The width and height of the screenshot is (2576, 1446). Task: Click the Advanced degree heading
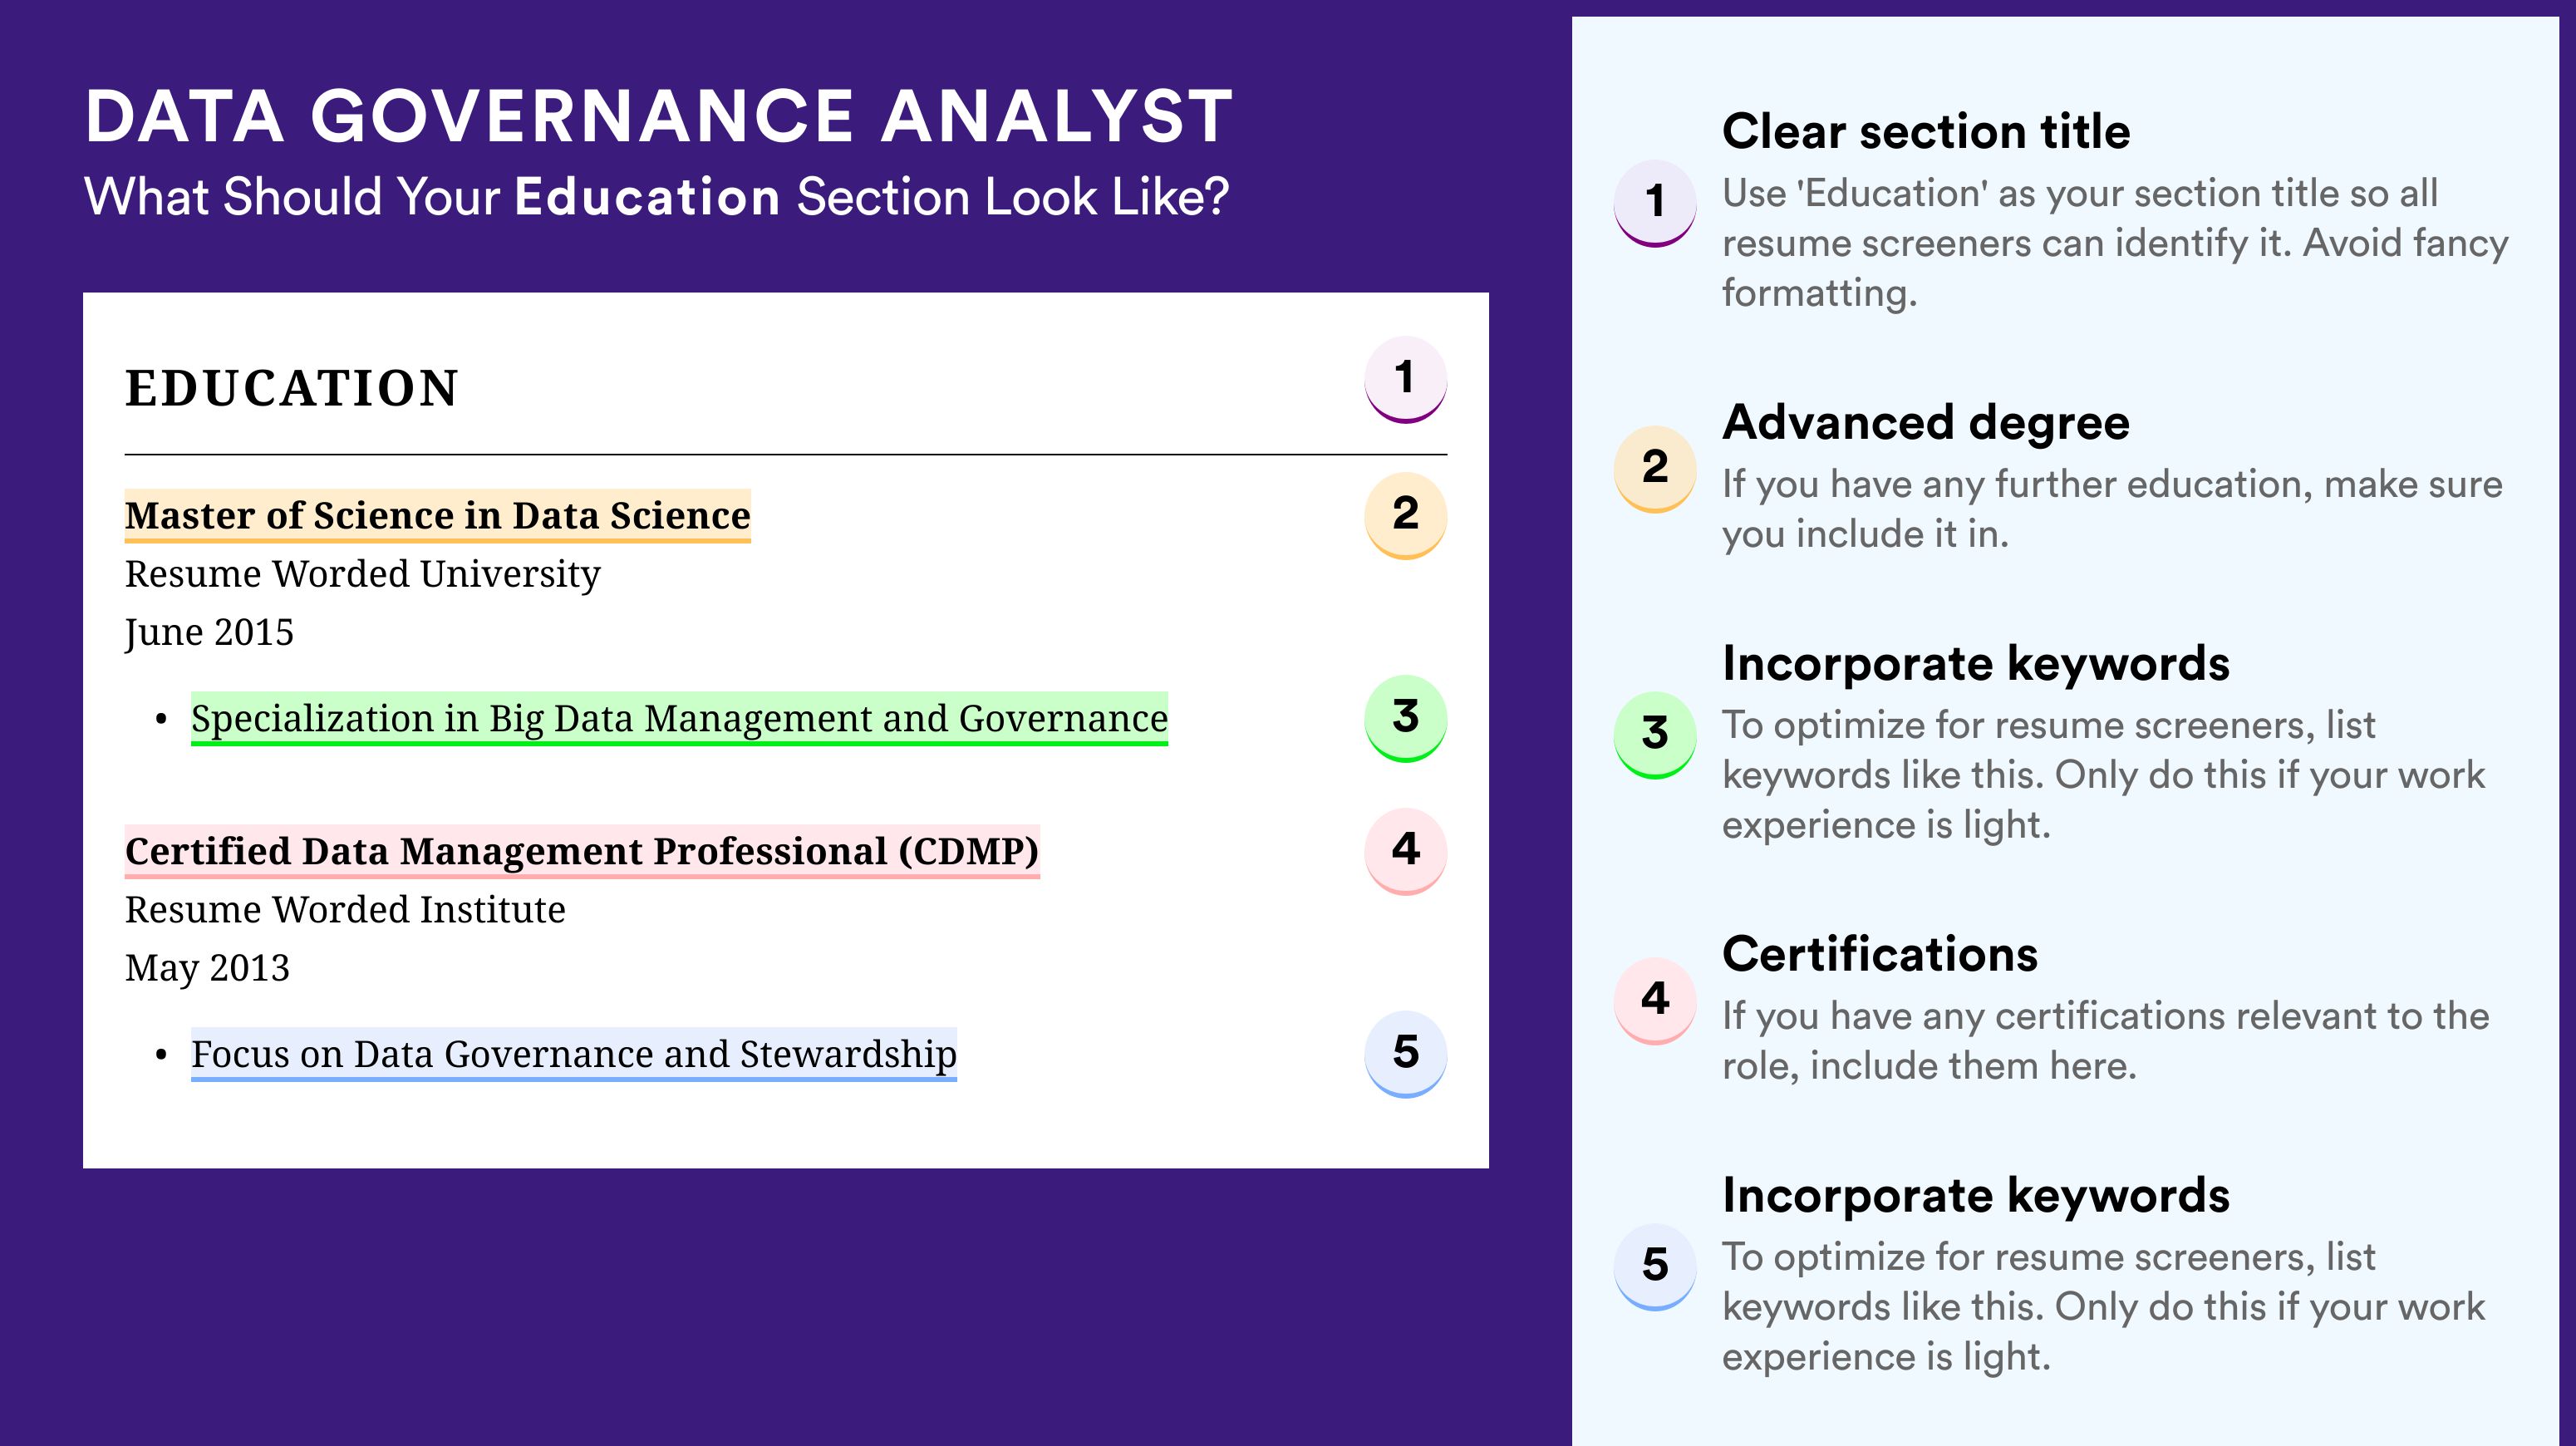point(1926,423)
